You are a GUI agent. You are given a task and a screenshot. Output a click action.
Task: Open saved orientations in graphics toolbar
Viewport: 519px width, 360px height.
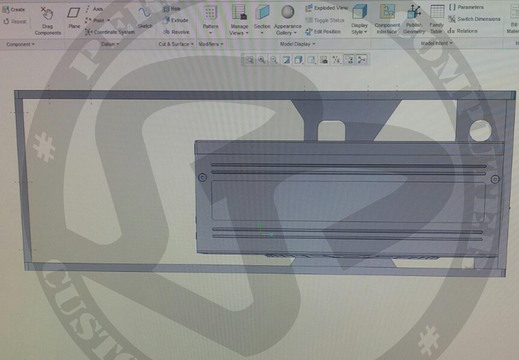coord(311,60)
